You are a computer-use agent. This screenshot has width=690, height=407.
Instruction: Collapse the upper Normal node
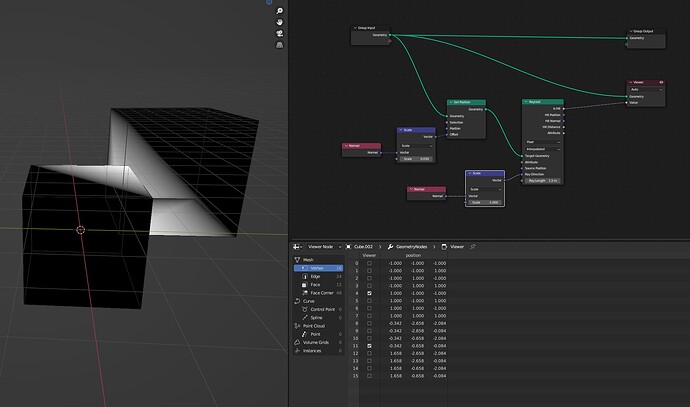coord(346,146)
